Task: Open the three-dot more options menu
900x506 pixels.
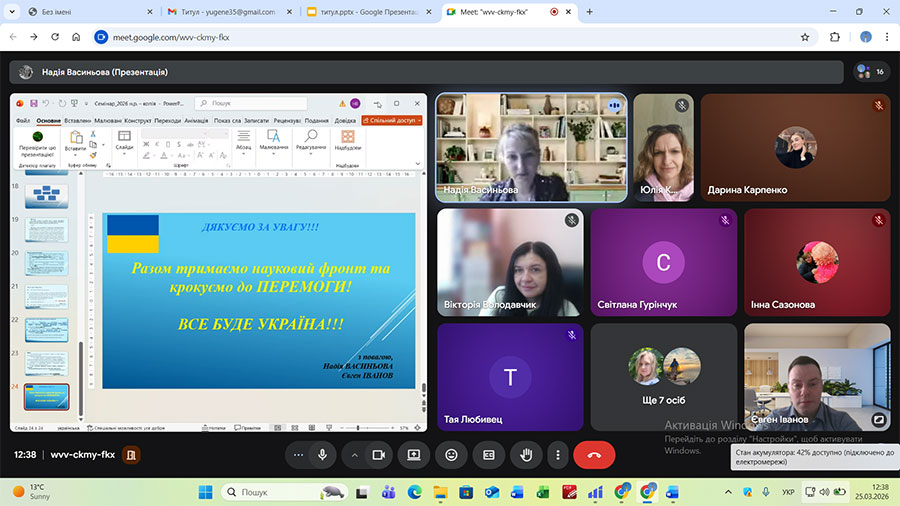Action: [x=558, y=454]
